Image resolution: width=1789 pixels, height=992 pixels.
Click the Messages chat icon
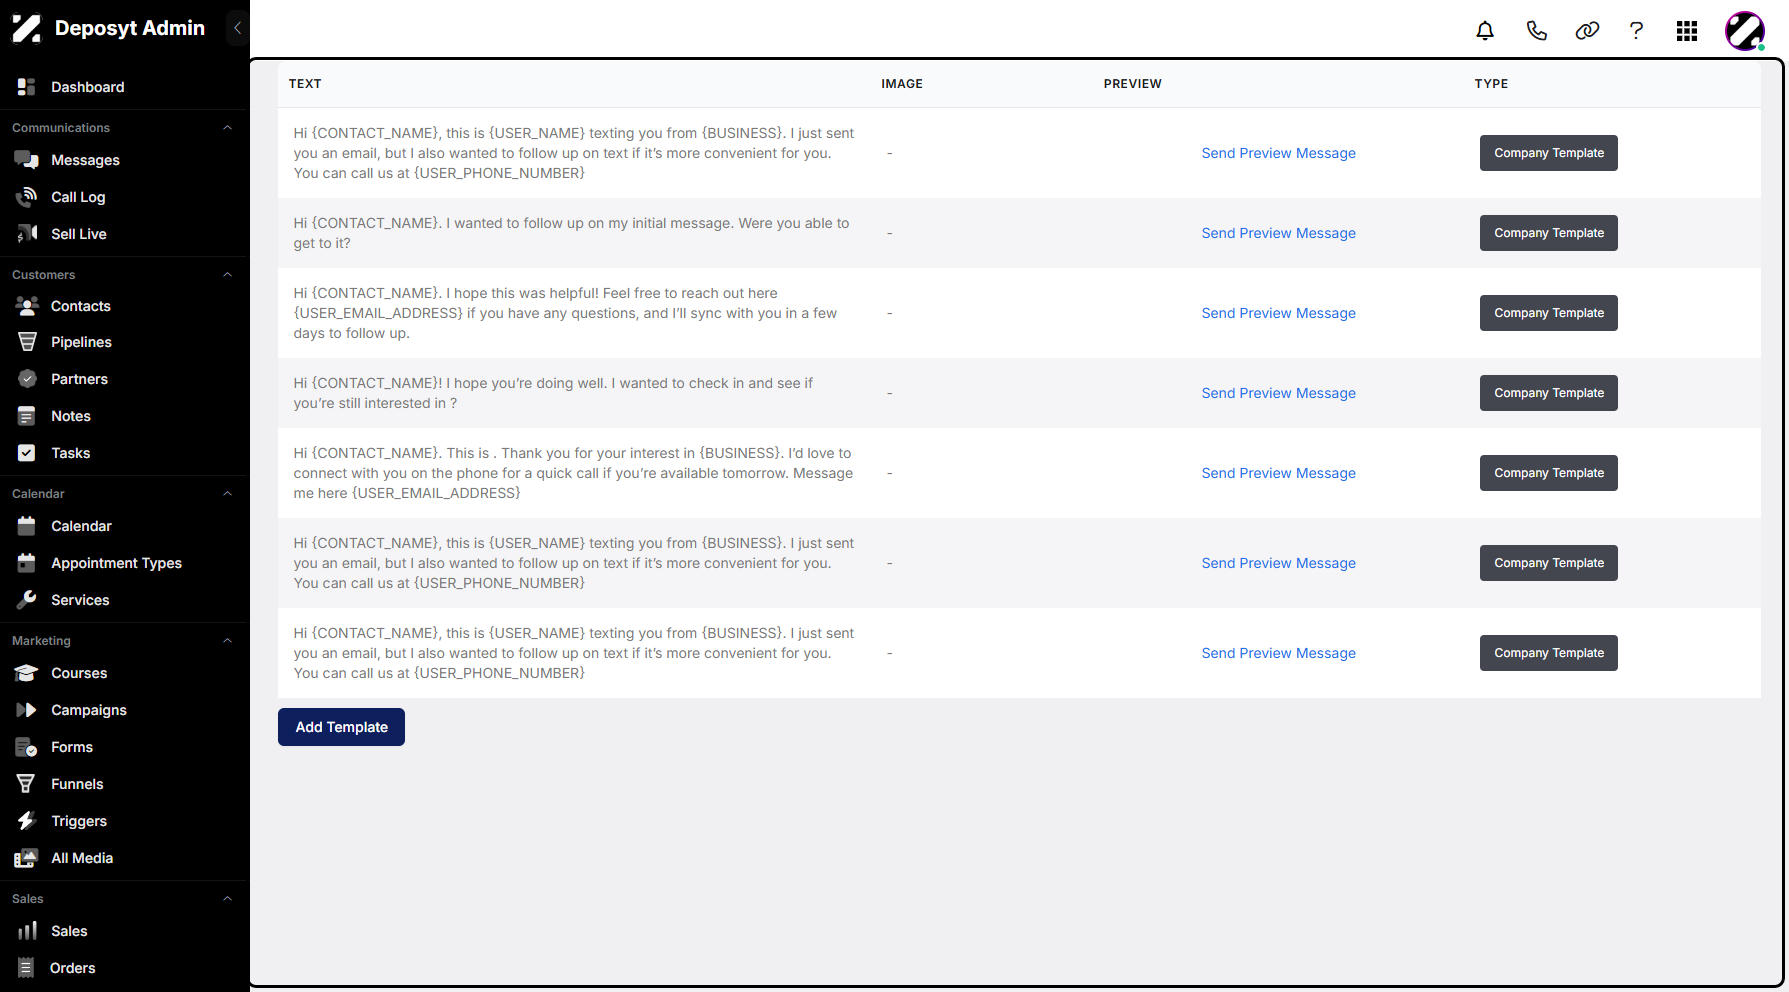click(27, 160)
